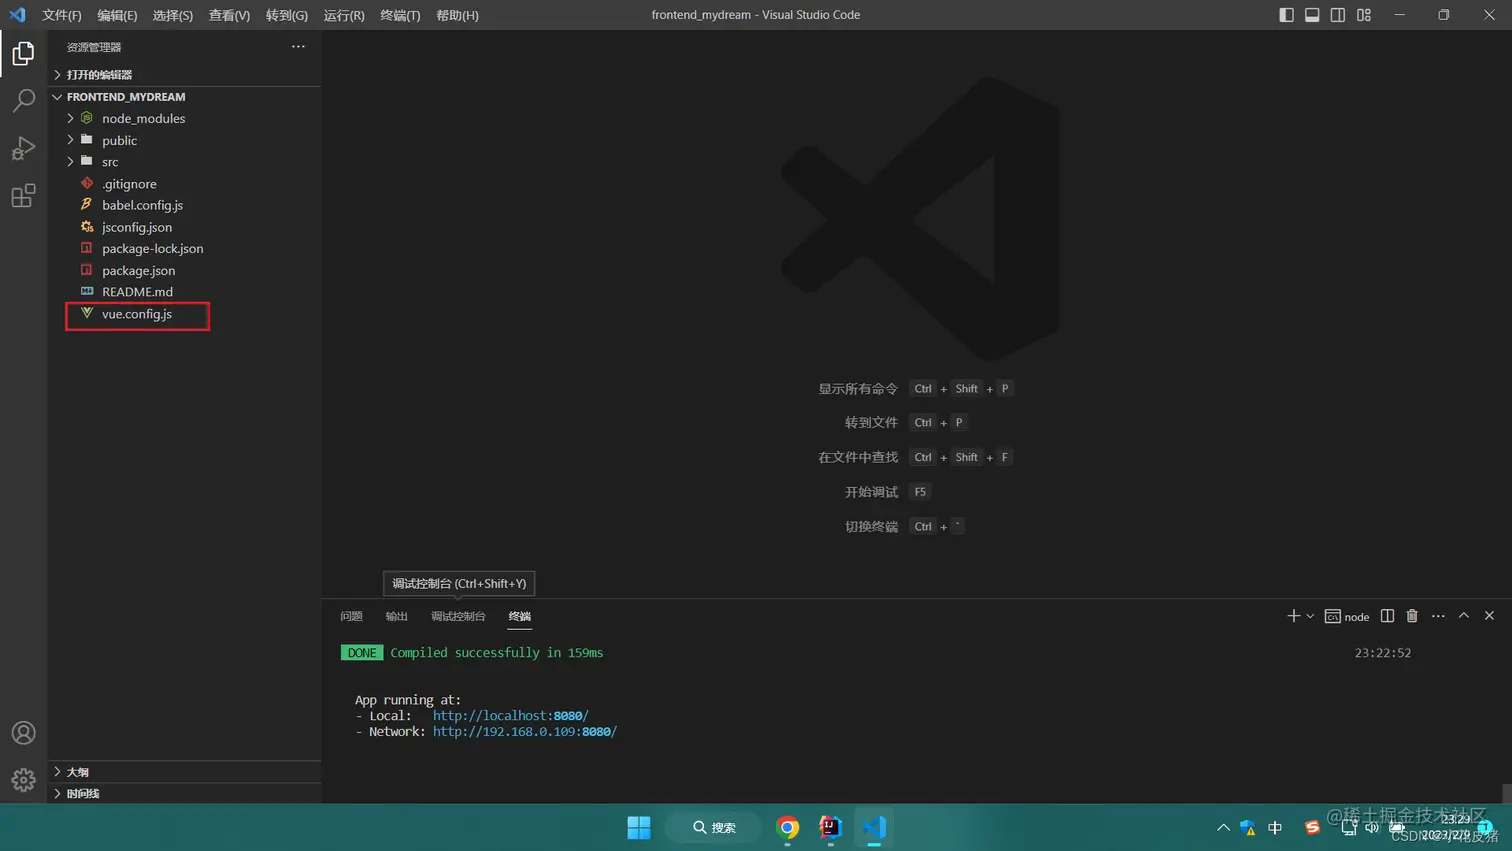1512x851 pixels.
Task: Open the 运行(R) menu
Action: coord(344,15)
